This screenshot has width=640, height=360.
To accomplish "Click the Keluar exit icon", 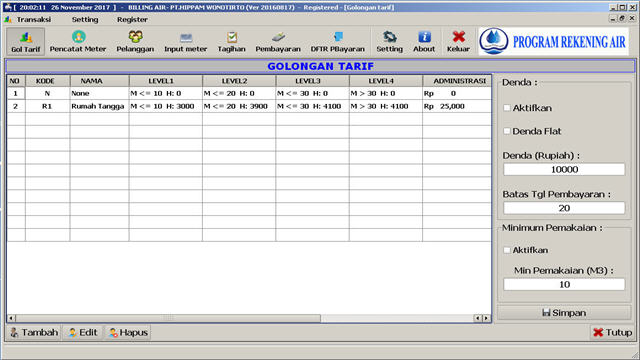I will (x=458, y=41).
